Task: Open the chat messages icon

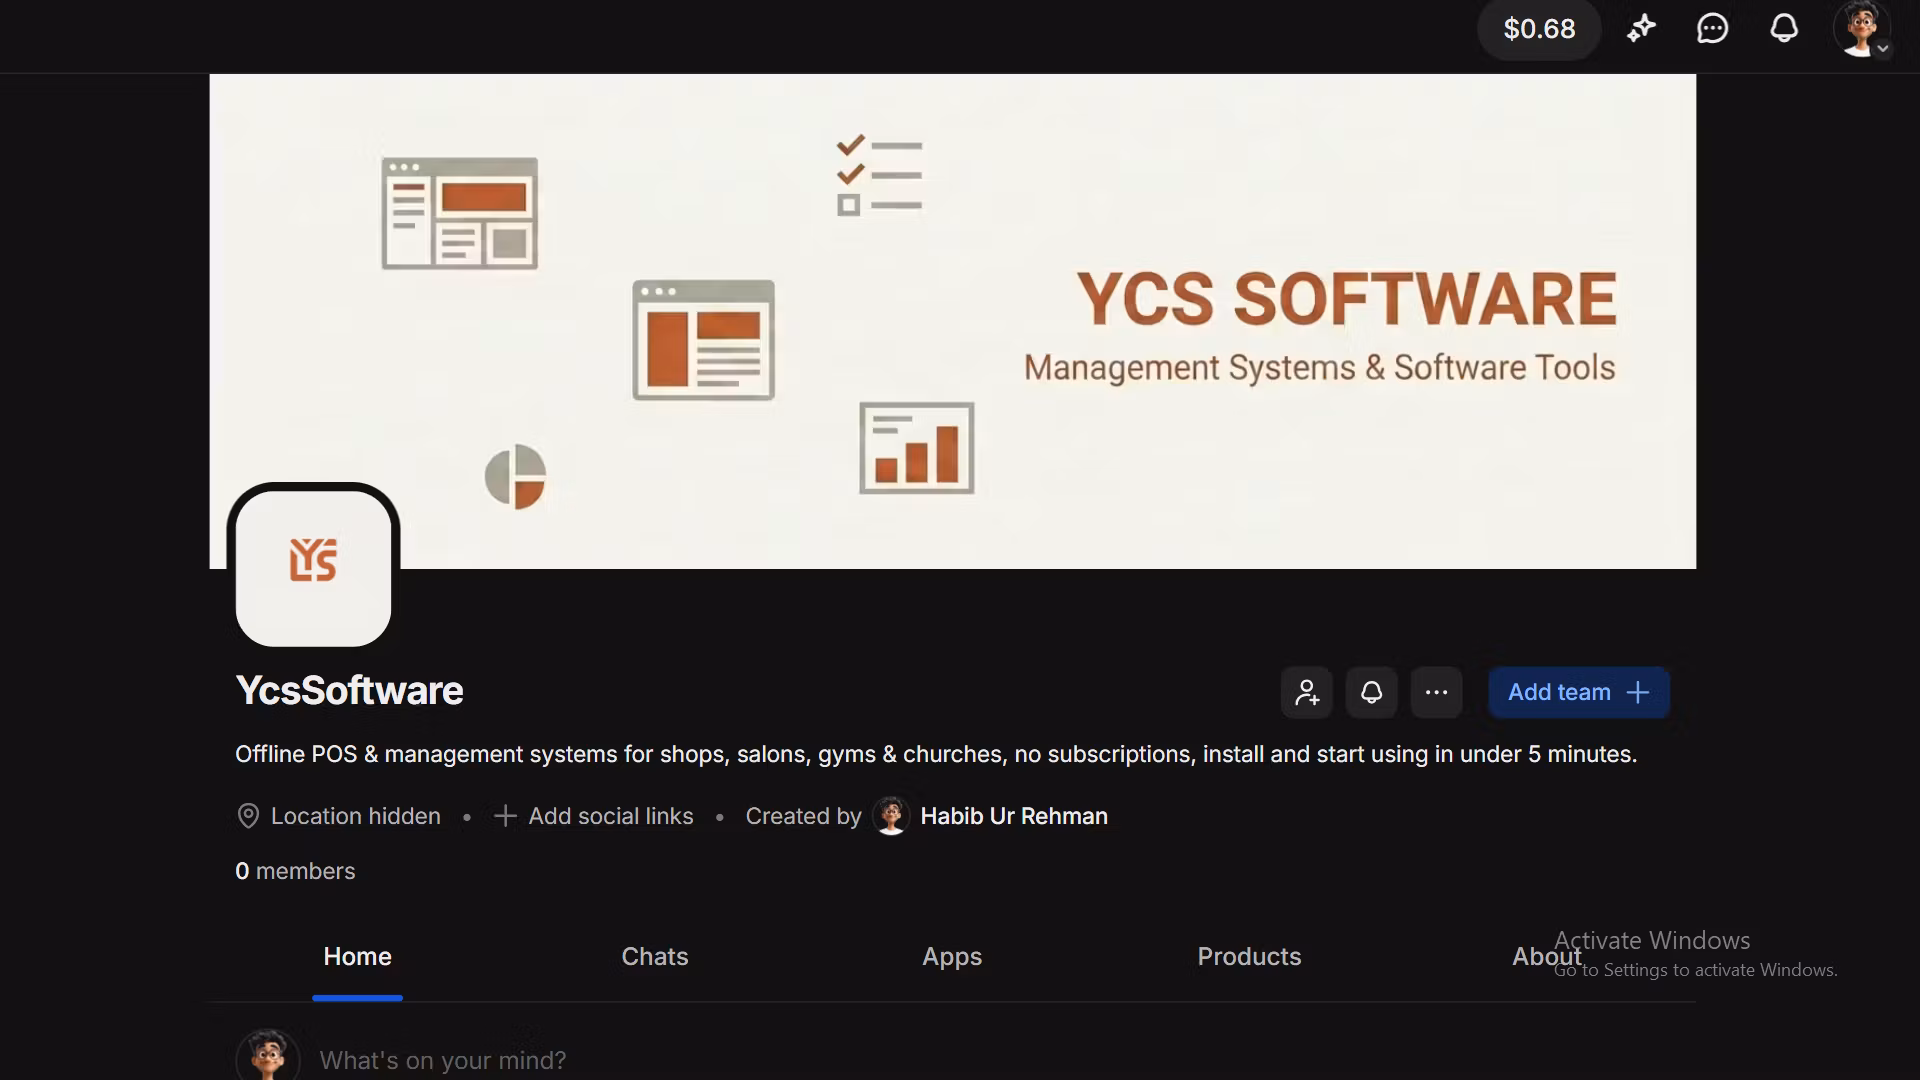Action: [1712, 29]
